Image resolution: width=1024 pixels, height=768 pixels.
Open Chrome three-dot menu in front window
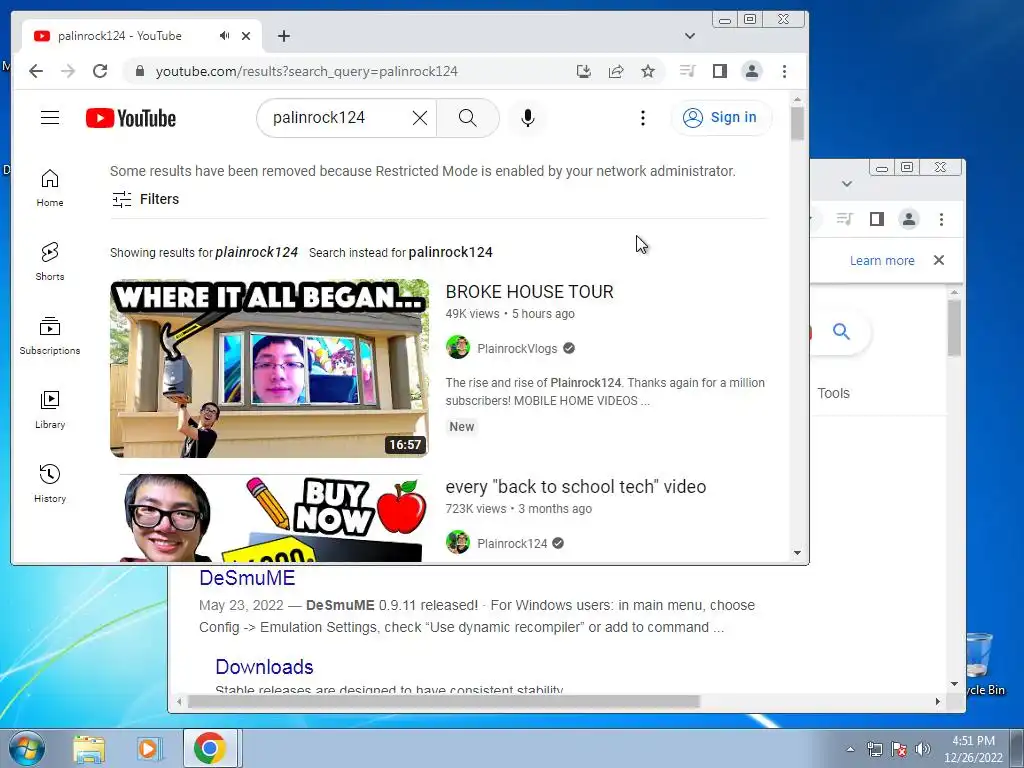(784, 71)
